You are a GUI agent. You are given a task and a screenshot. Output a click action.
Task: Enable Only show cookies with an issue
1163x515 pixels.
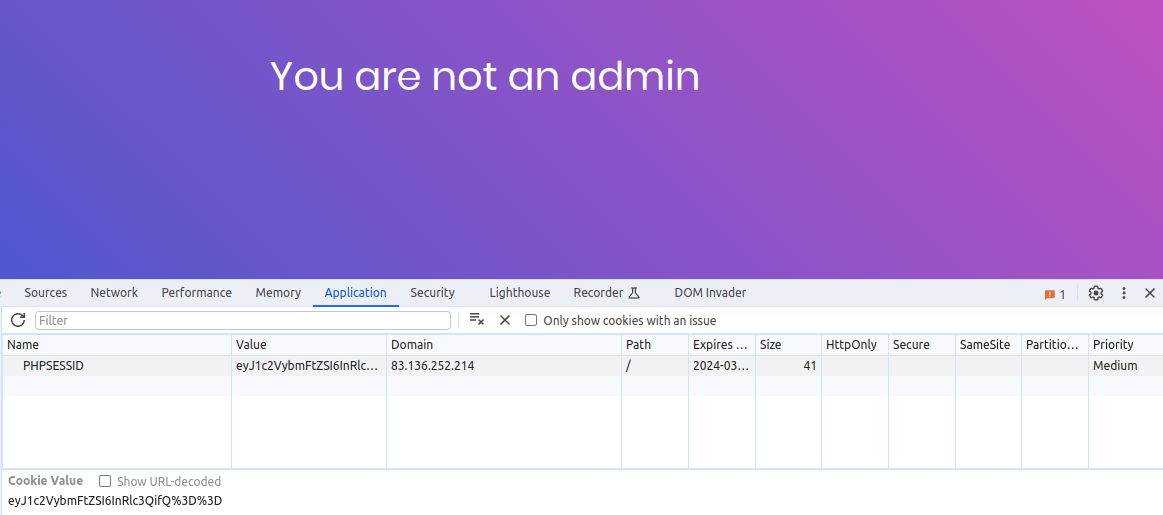click(x=531, y=320)
